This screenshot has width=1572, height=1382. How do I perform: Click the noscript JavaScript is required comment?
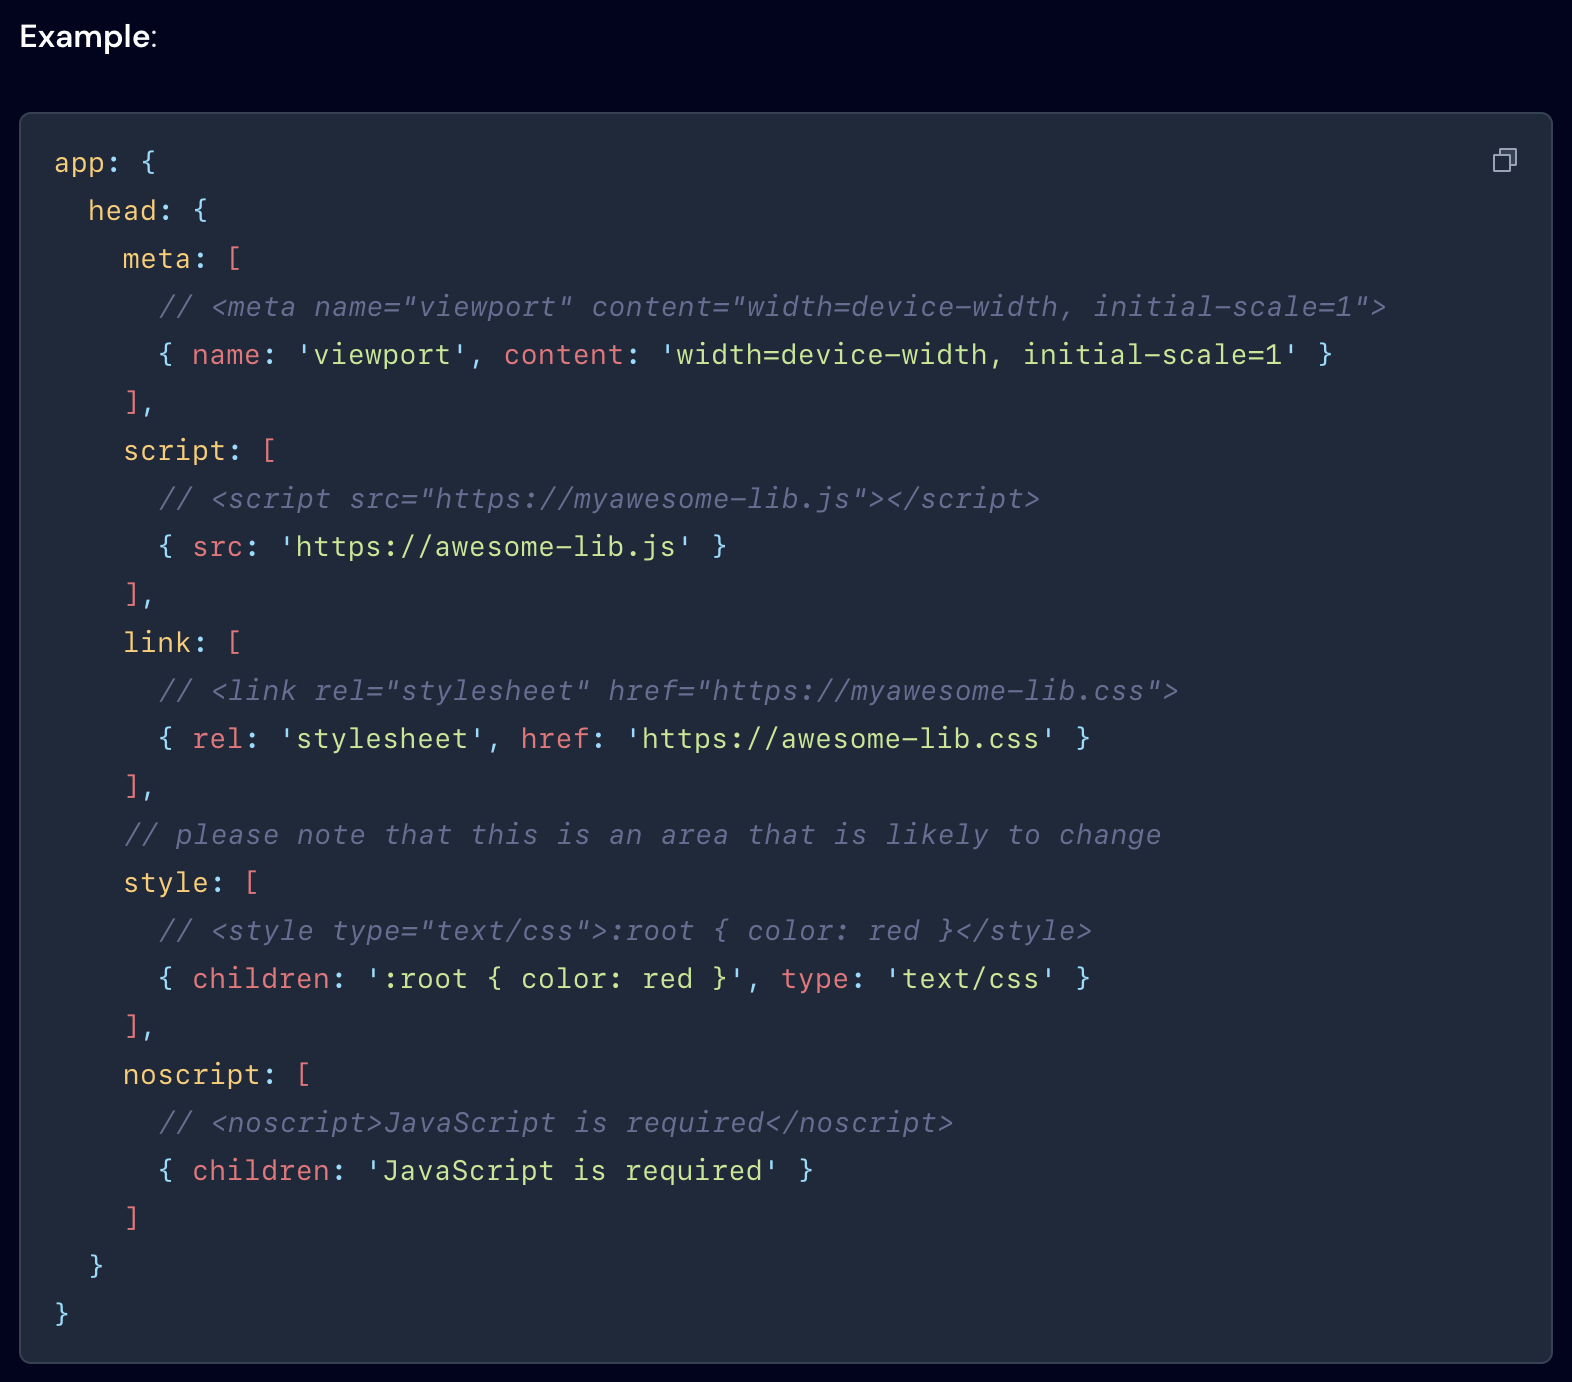(x=555, y=1122)
